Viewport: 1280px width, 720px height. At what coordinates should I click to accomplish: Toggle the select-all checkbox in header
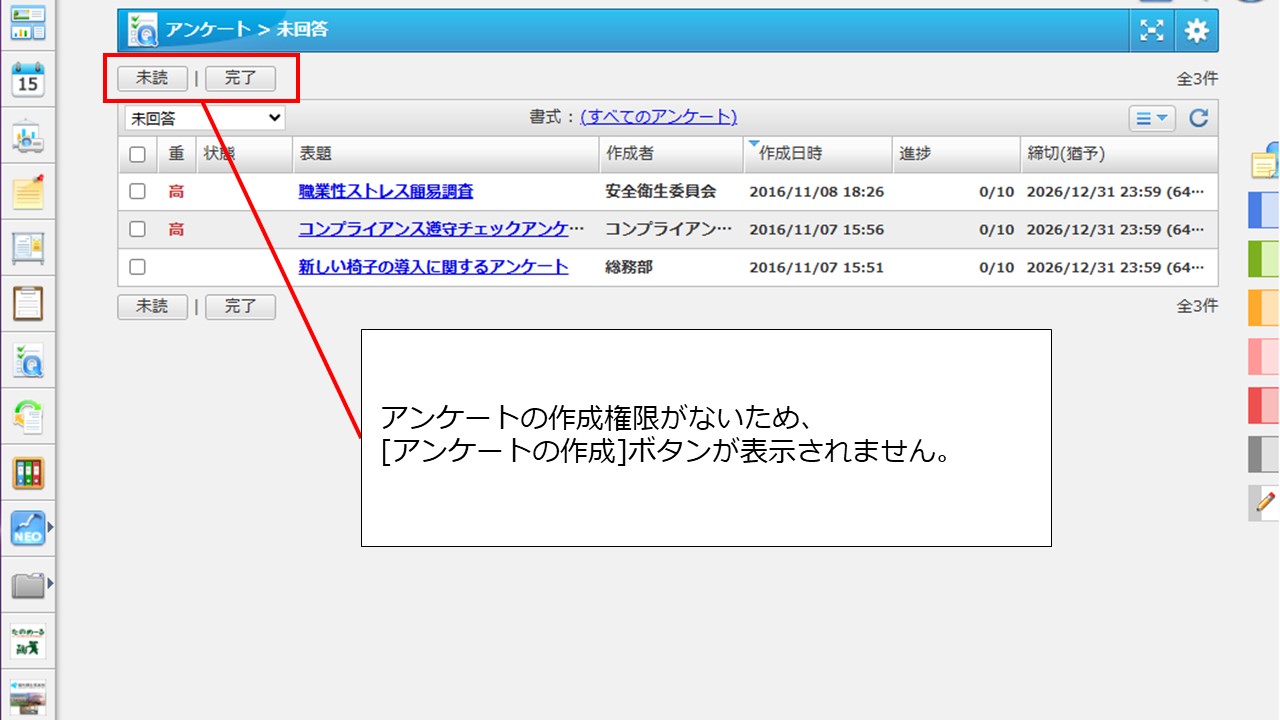coord(138,154)
